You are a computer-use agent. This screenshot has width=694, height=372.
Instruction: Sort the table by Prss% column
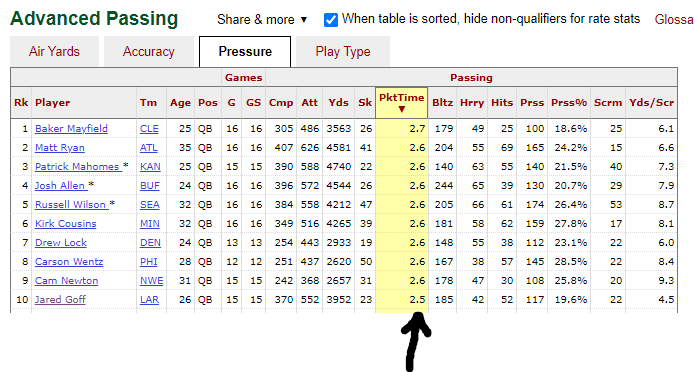click(569, 103)
